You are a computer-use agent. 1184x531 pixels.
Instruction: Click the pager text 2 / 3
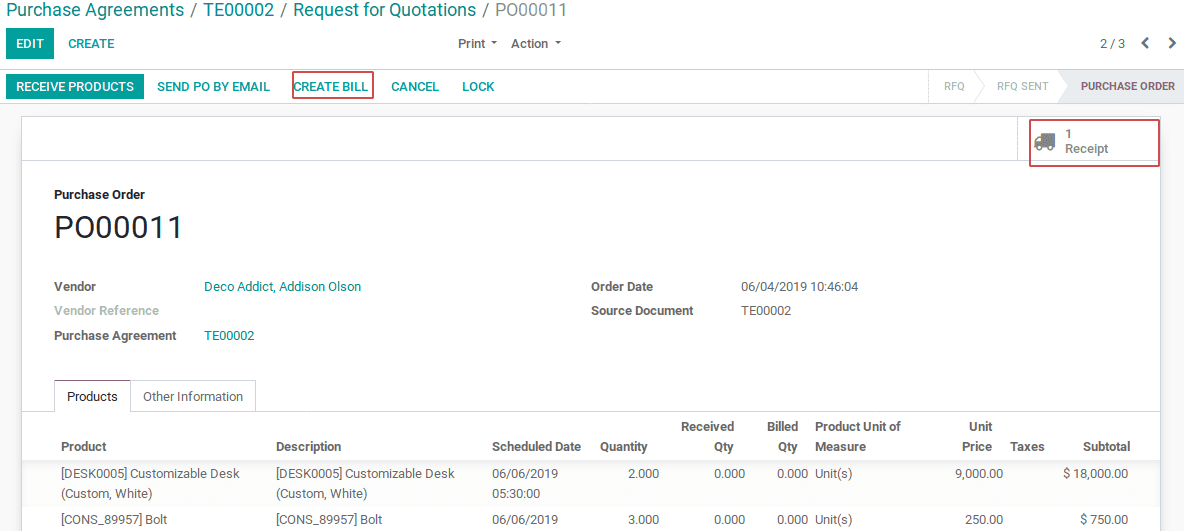pyautogui.click(x=1112, y=44)
